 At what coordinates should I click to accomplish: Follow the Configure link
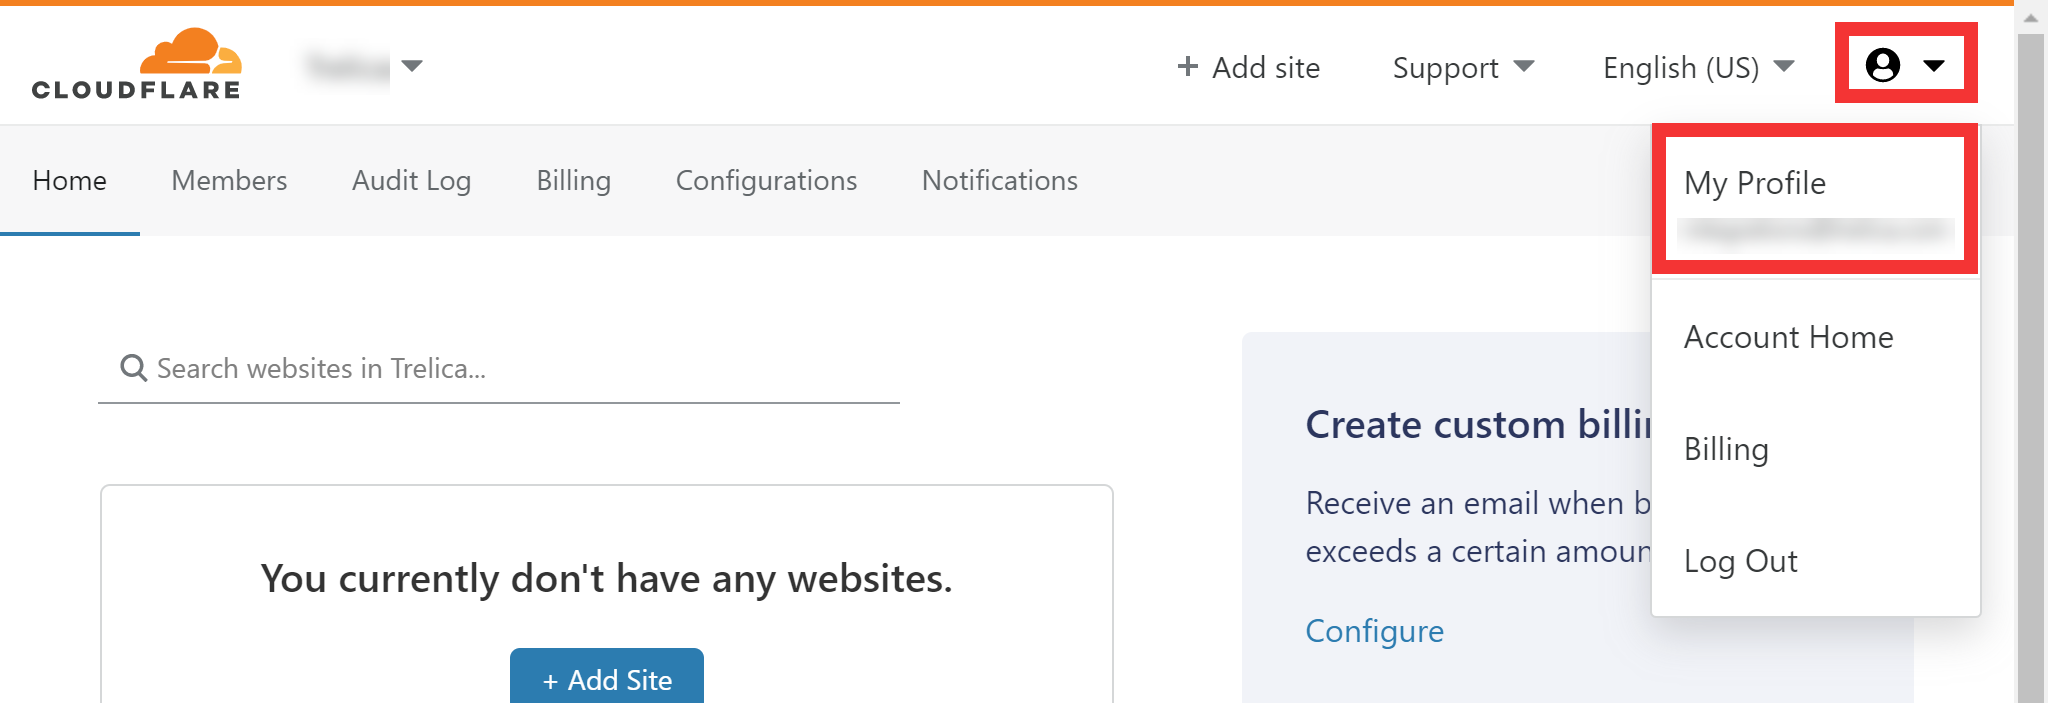pos(1374,631)
